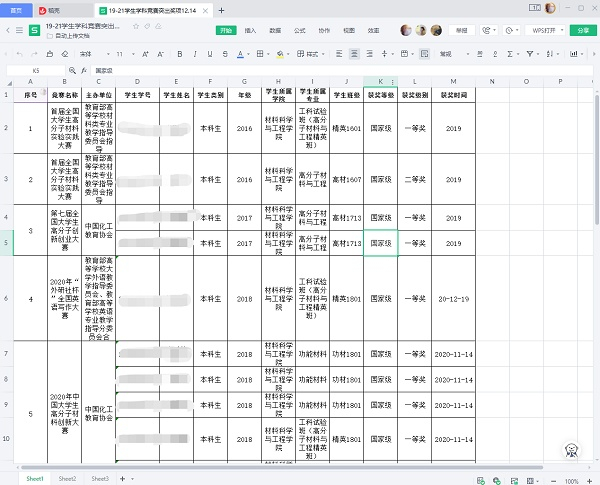The height and width of the screenshot is (485, 600).
Task: Click the Filter funnel icon
Action: (x=530, y=54)
